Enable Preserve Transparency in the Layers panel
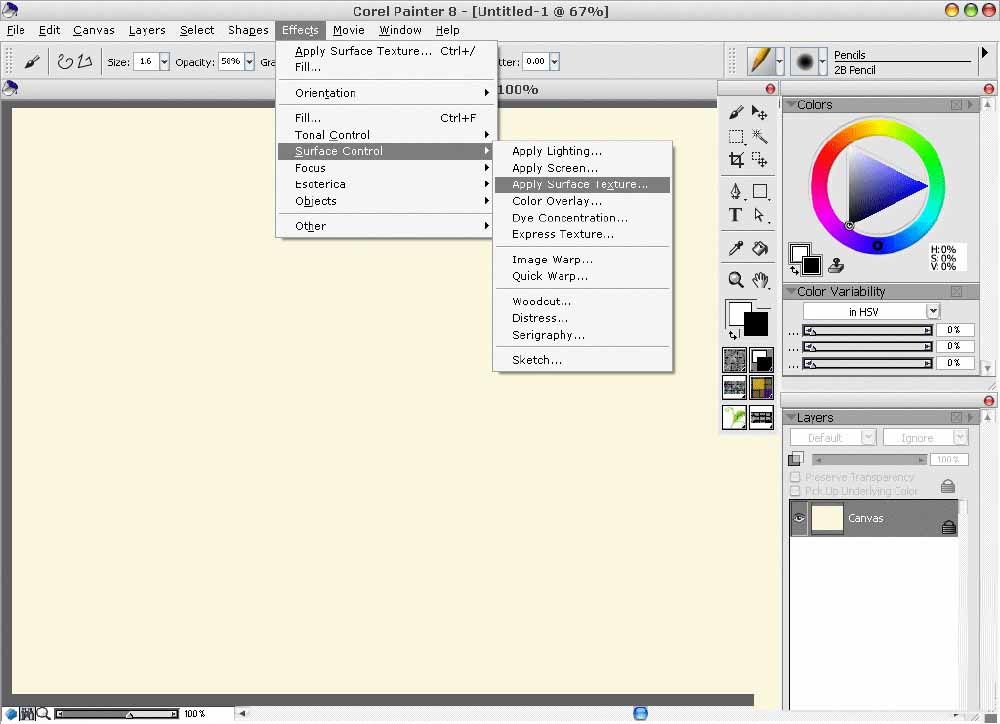1000x724 pixels. [796, 477]
